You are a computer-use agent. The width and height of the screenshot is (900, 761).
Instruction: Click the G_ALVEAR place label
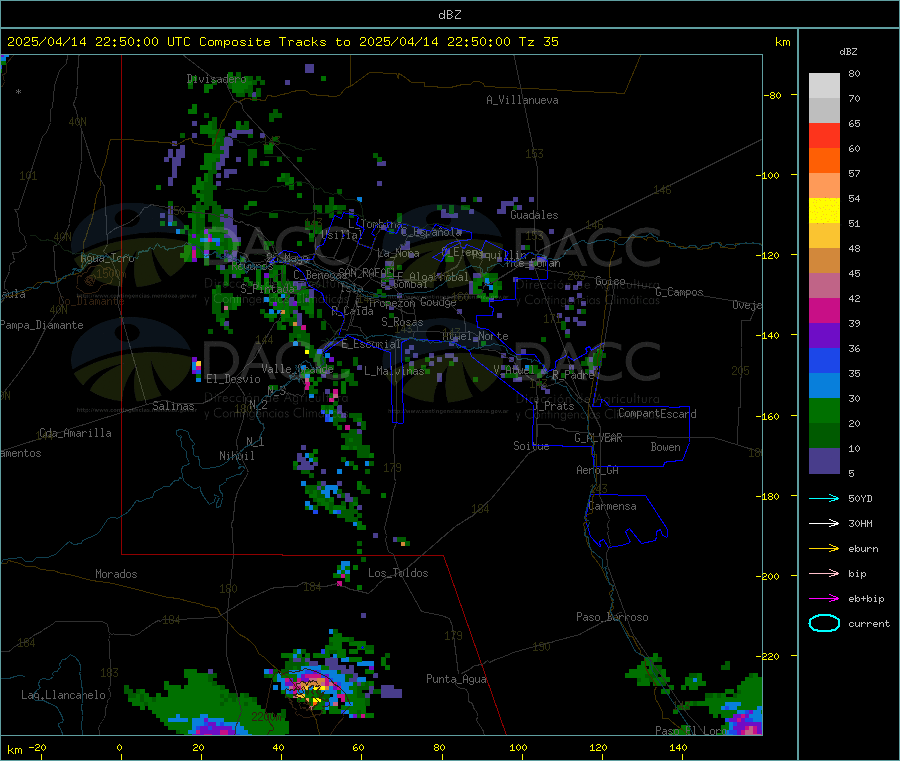pos(598,438)
